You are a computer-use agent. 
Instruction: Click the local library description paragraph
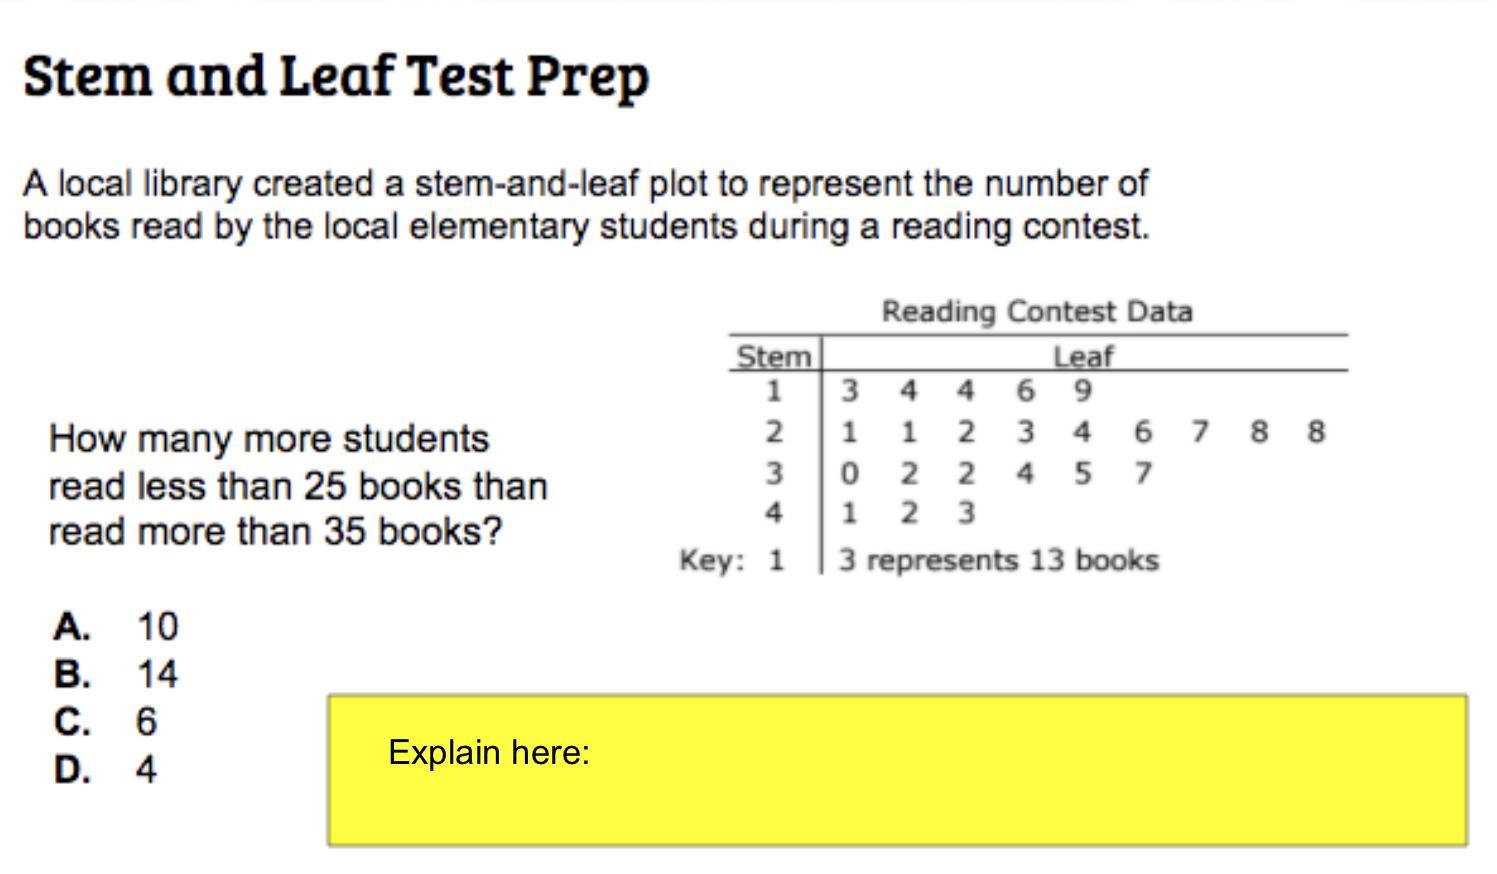[x=586, y=205]
